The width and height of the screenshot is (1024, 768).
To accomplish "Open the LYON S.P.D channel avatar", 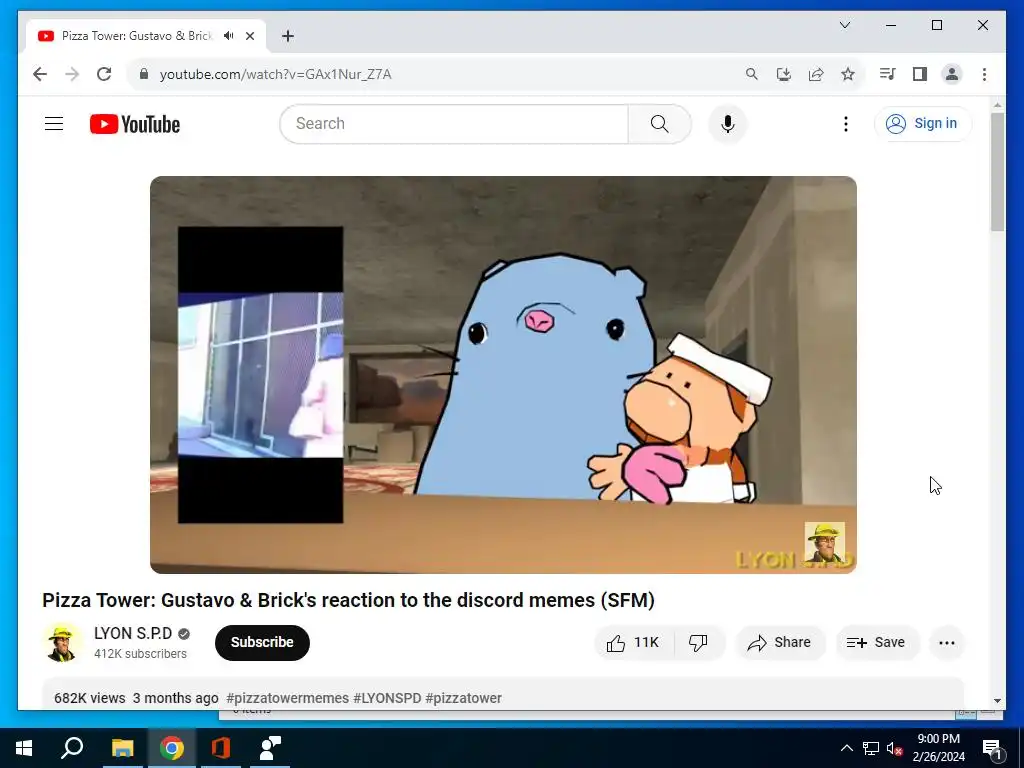I will (x=63, y=643).
